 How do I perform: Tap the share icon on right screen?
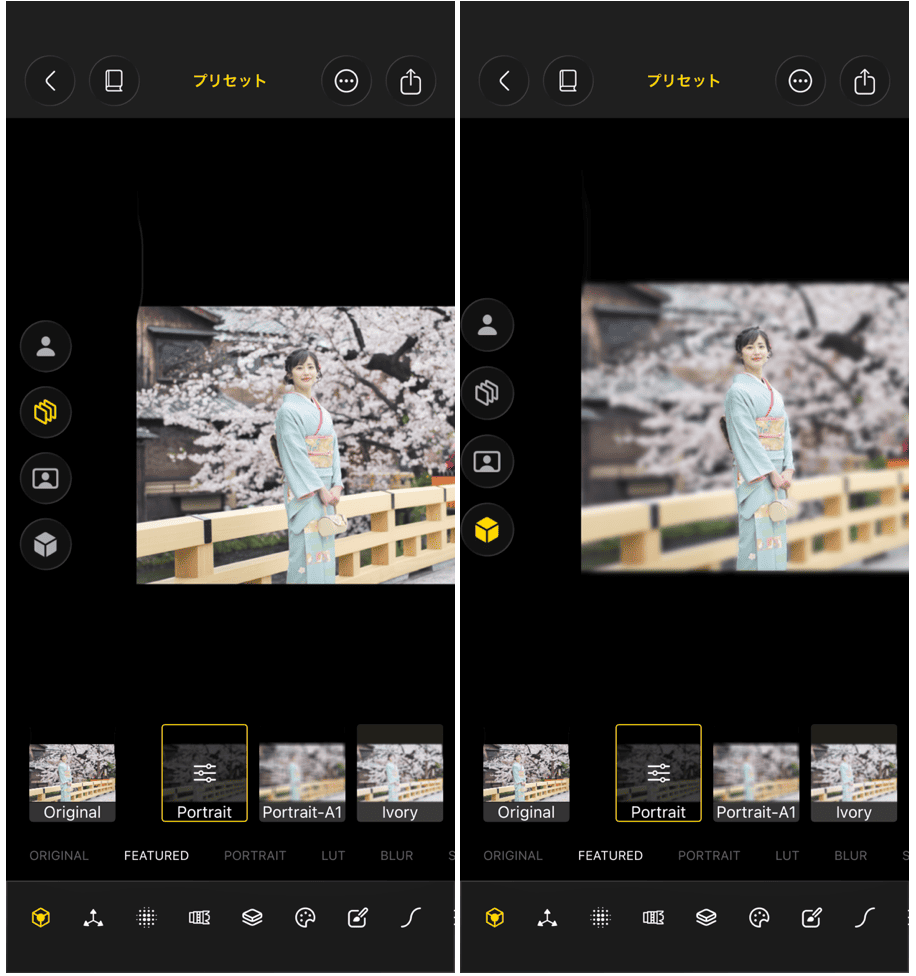coord(865,81)
